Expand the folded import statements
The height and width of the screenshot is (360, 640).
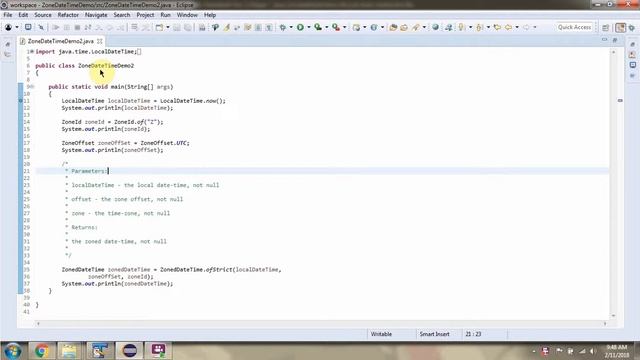[32, 51]
